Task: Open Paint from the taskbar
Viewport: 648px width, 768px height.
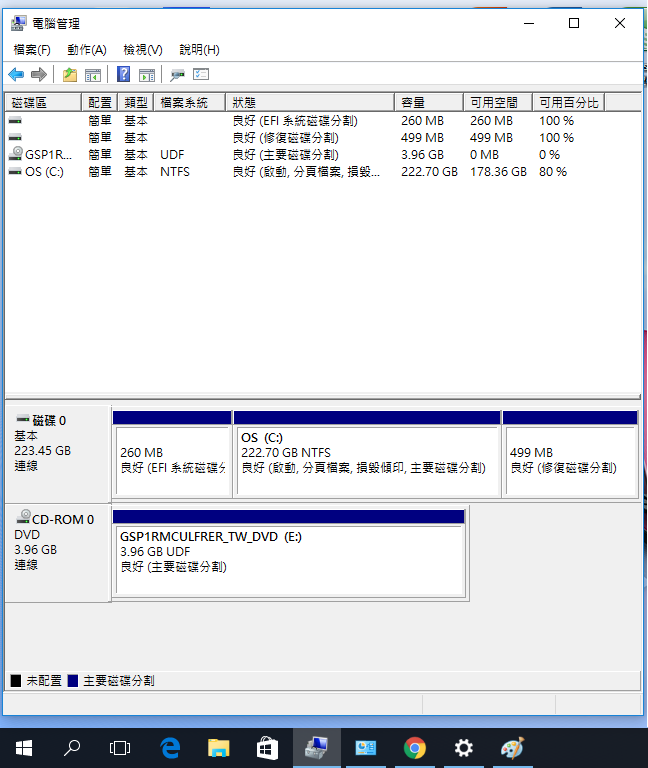Action: [513, 748]
